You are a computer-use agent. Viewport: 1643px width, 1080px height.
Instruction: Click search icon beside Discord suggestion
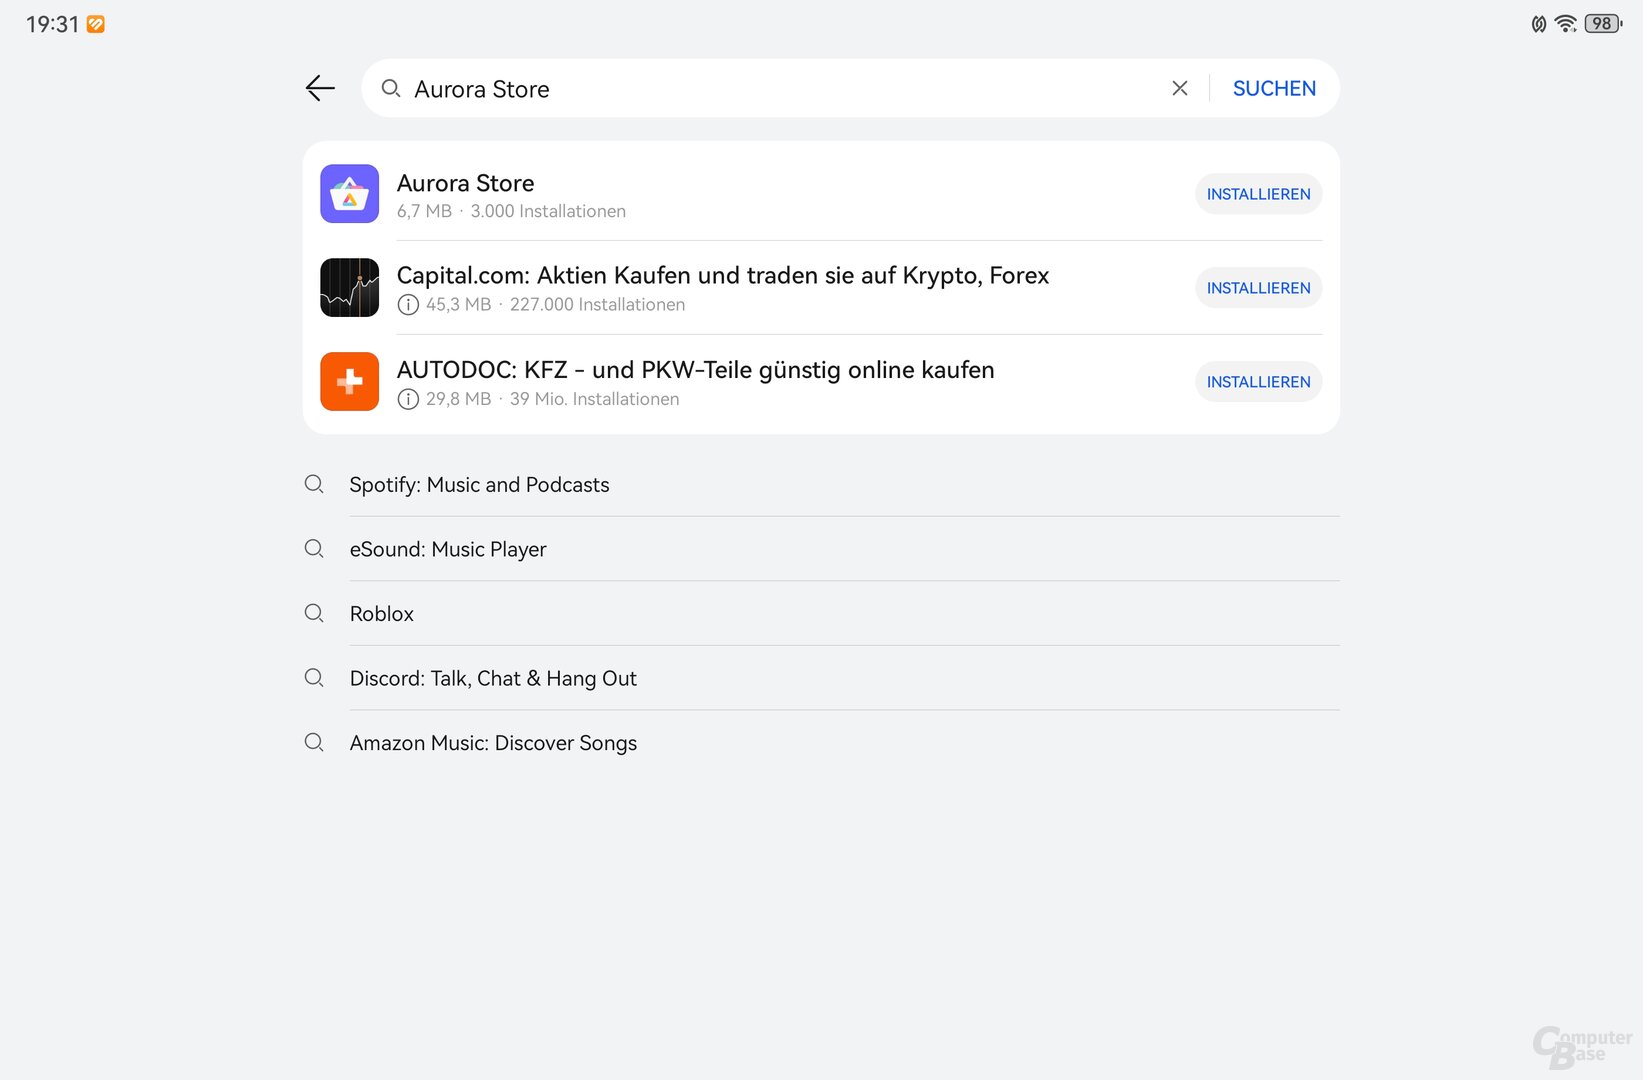(314, 678)
